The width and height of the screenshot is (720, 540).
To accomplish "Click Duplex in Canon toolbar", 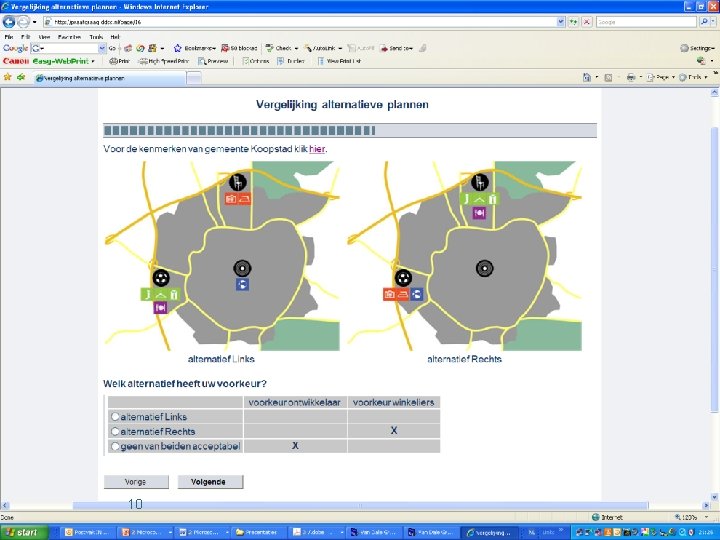I will click(291, 61).
